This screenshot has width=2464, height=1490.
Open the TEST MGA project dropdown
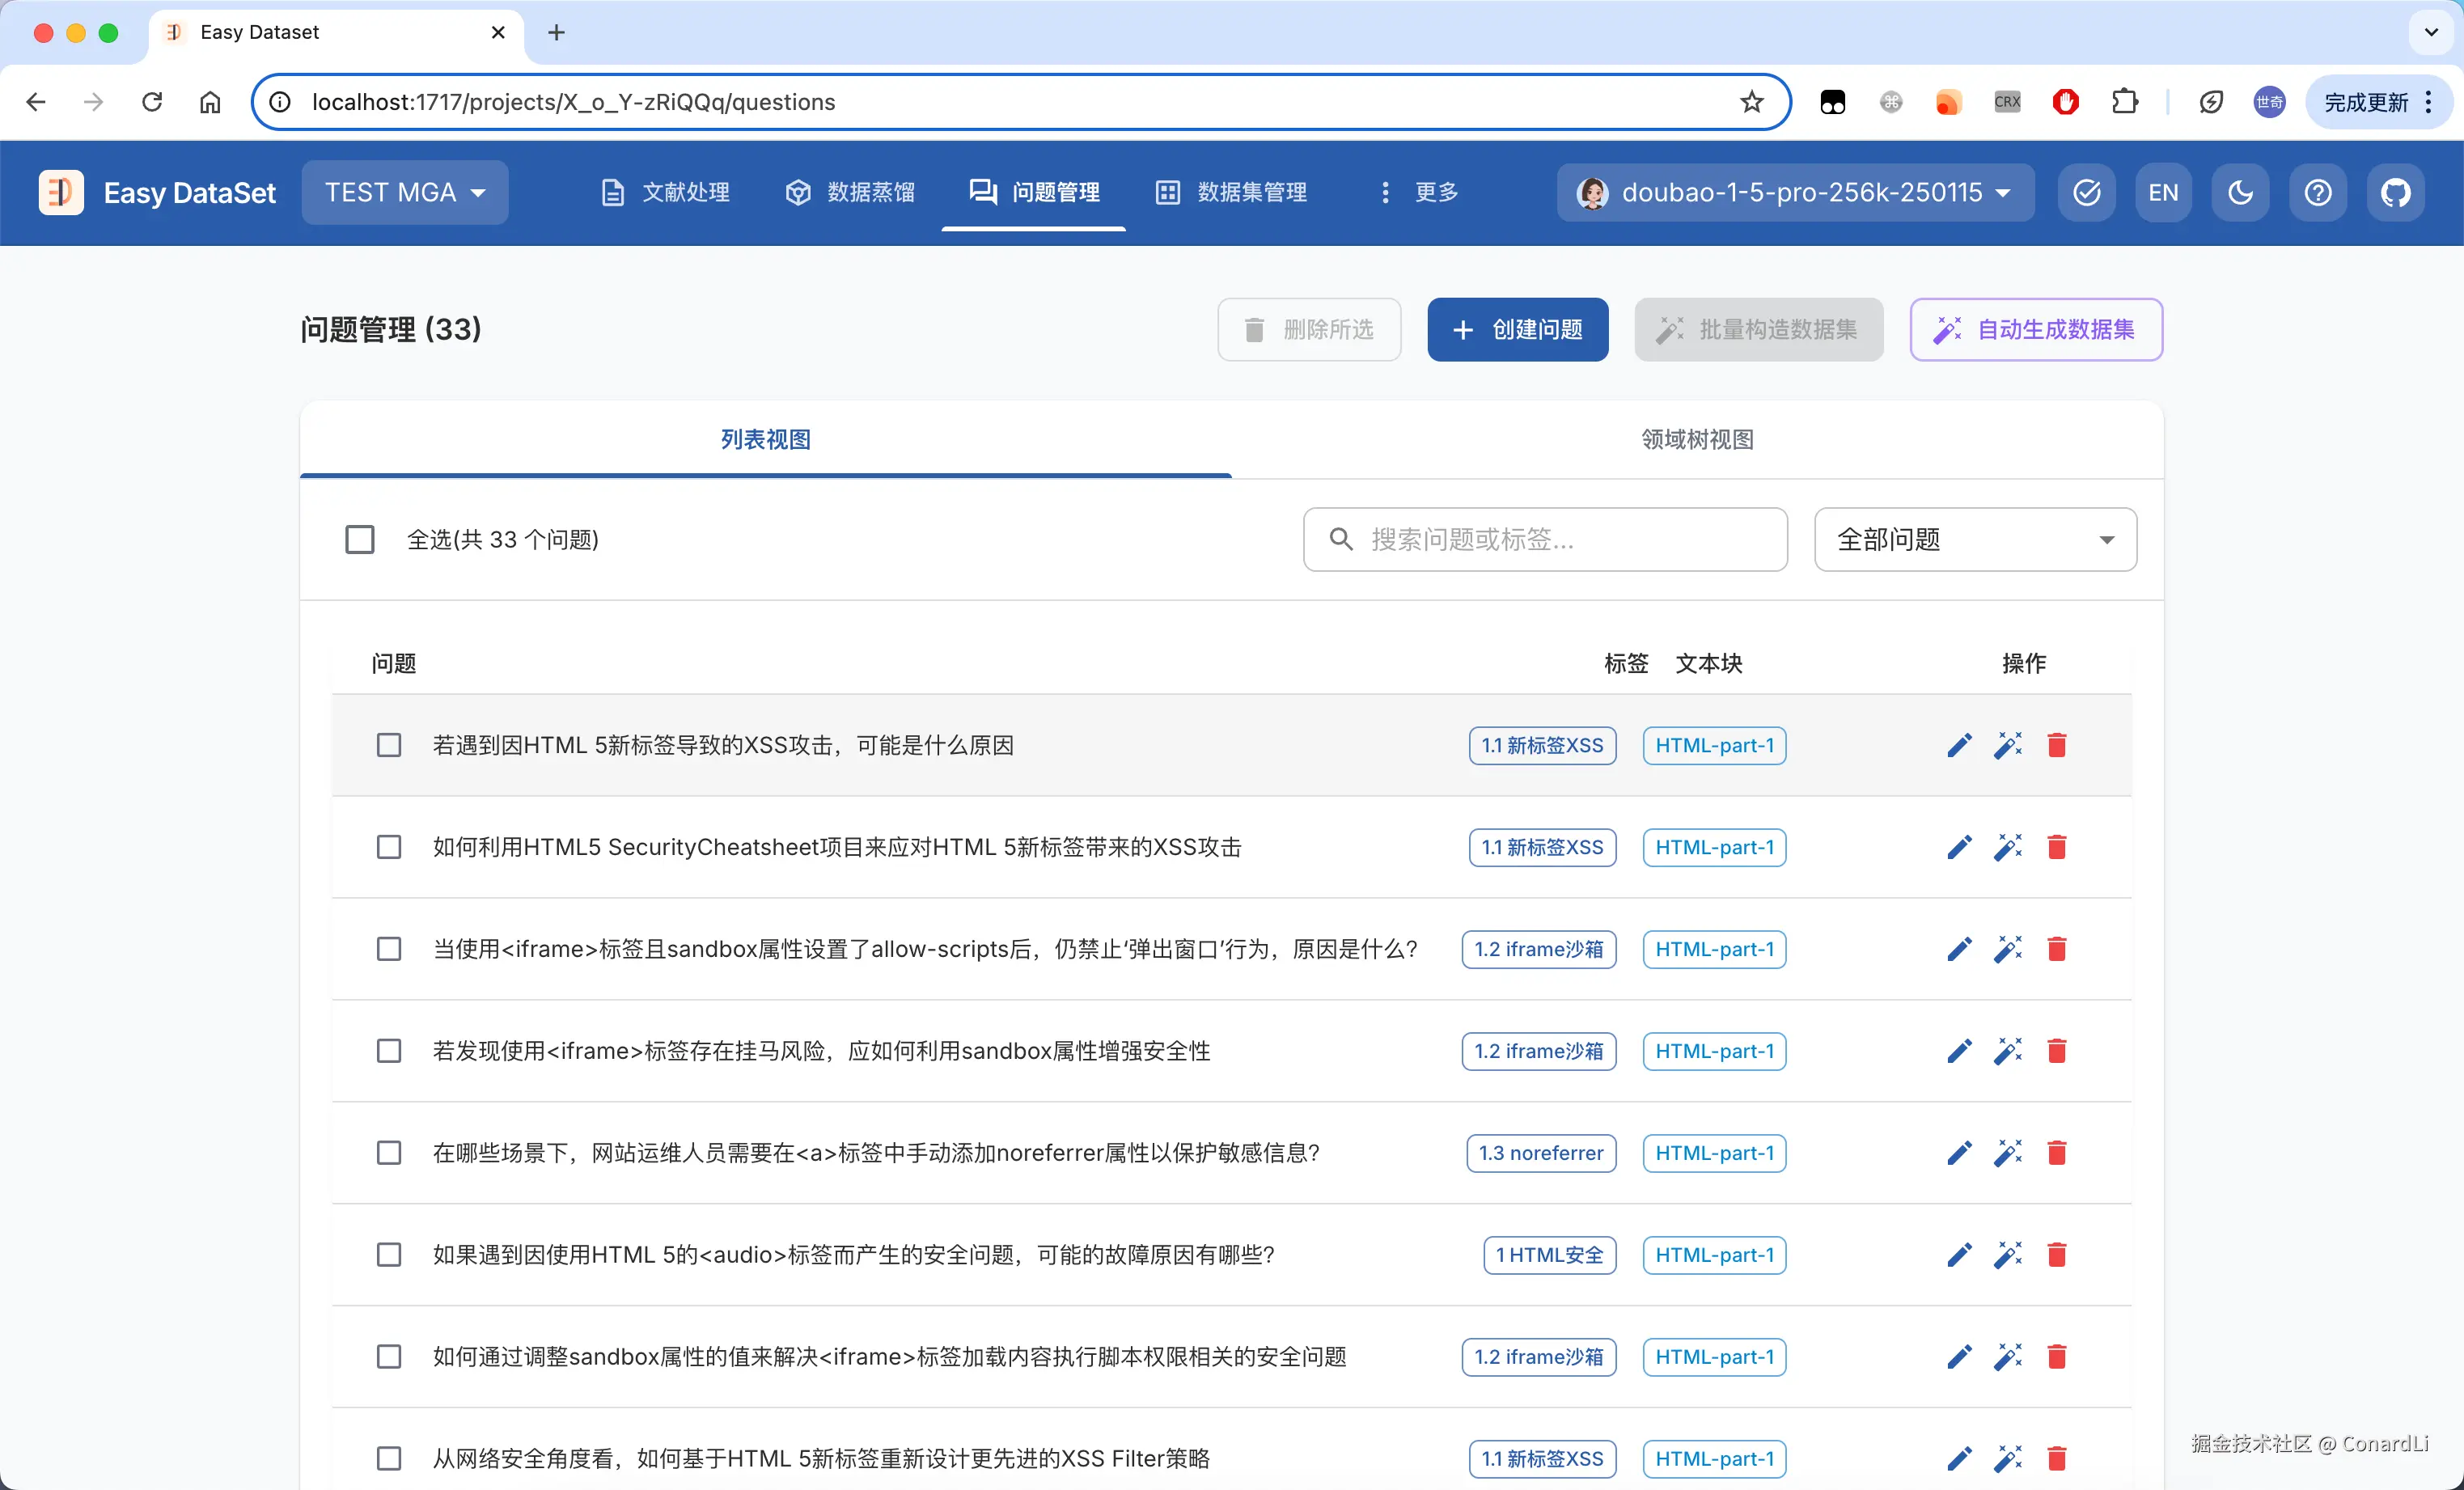coord(405,192)
